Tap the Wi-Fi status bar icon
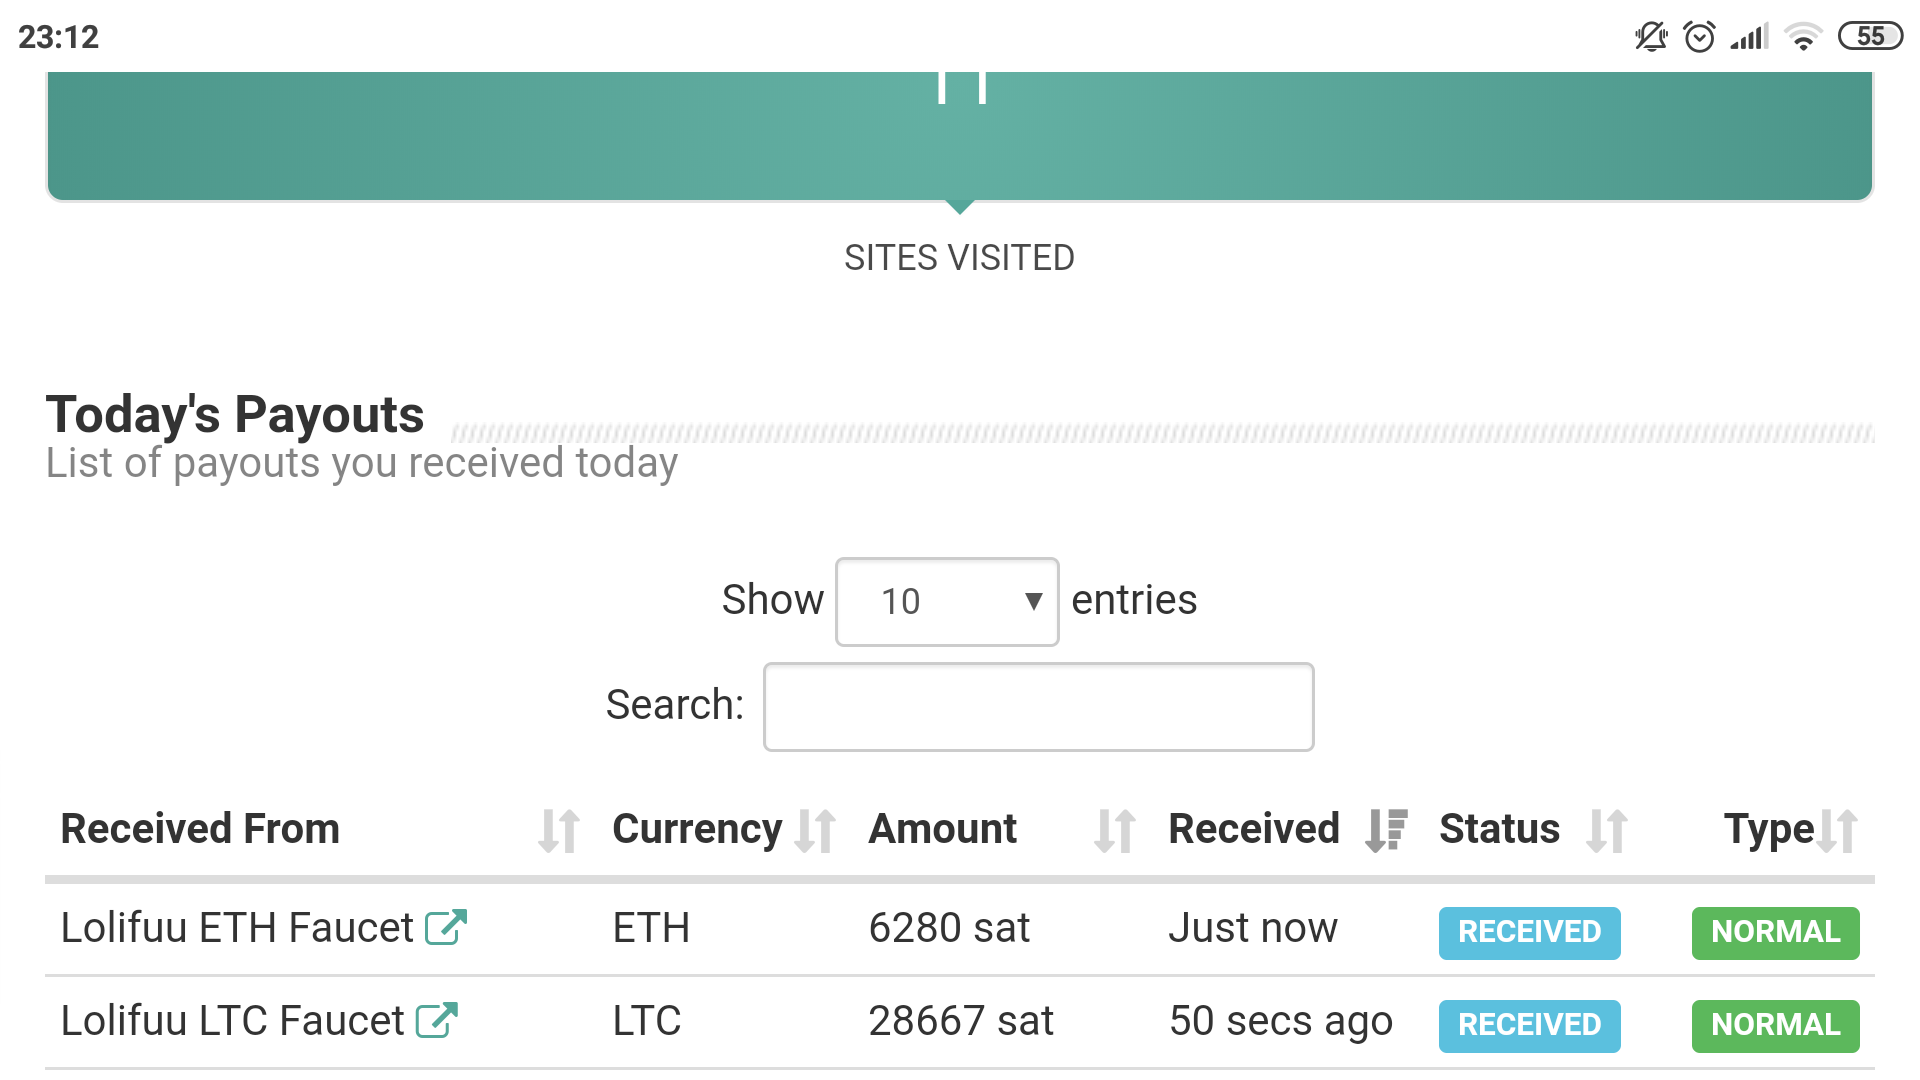 click(1803, 37)
